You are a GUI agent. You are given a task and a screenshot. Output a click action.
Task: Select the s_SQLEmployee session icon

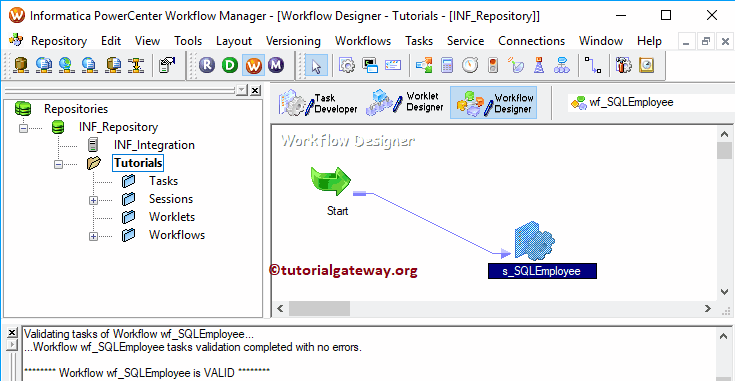click(534, 241)
